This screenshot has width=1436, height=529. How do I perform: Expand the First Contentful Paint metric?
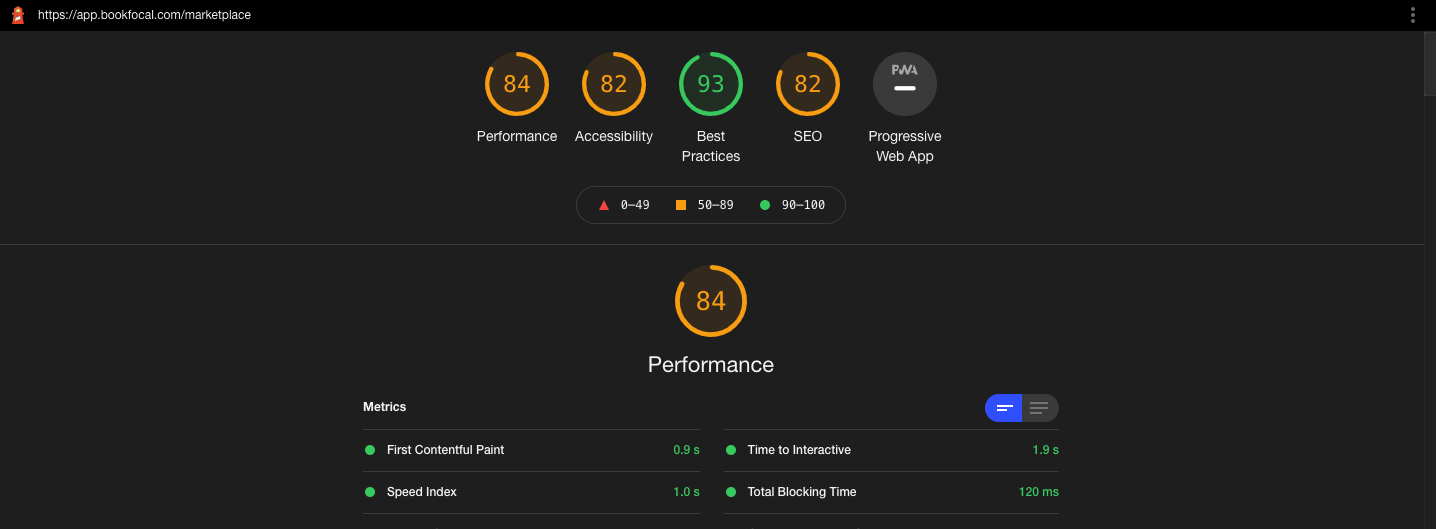[x=445, y=450]
